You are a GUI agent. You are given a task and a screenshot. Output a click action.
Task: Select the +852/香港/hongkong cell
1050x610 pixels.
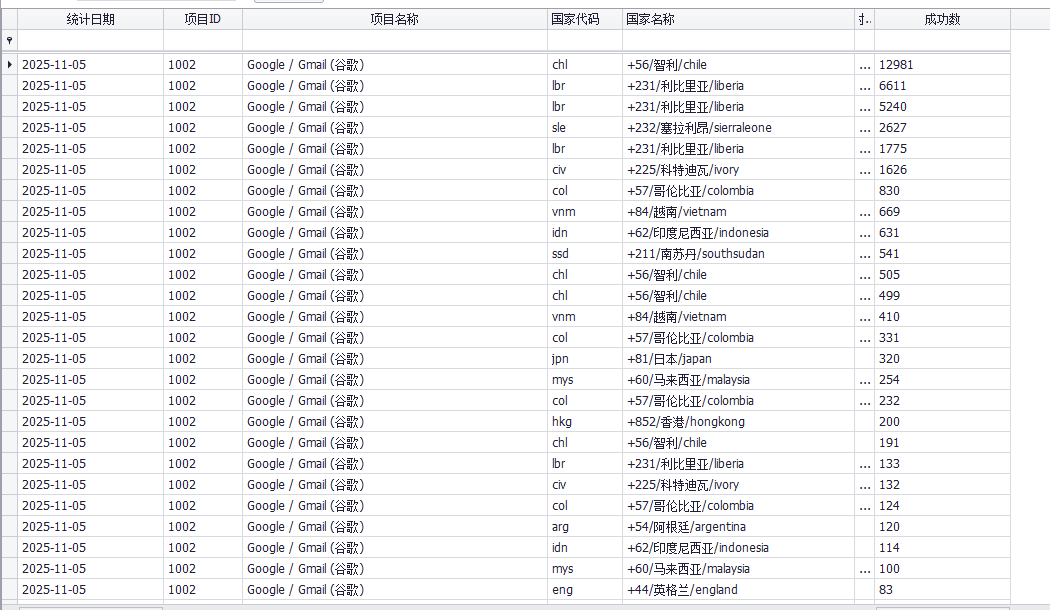(x=739, y=422)
